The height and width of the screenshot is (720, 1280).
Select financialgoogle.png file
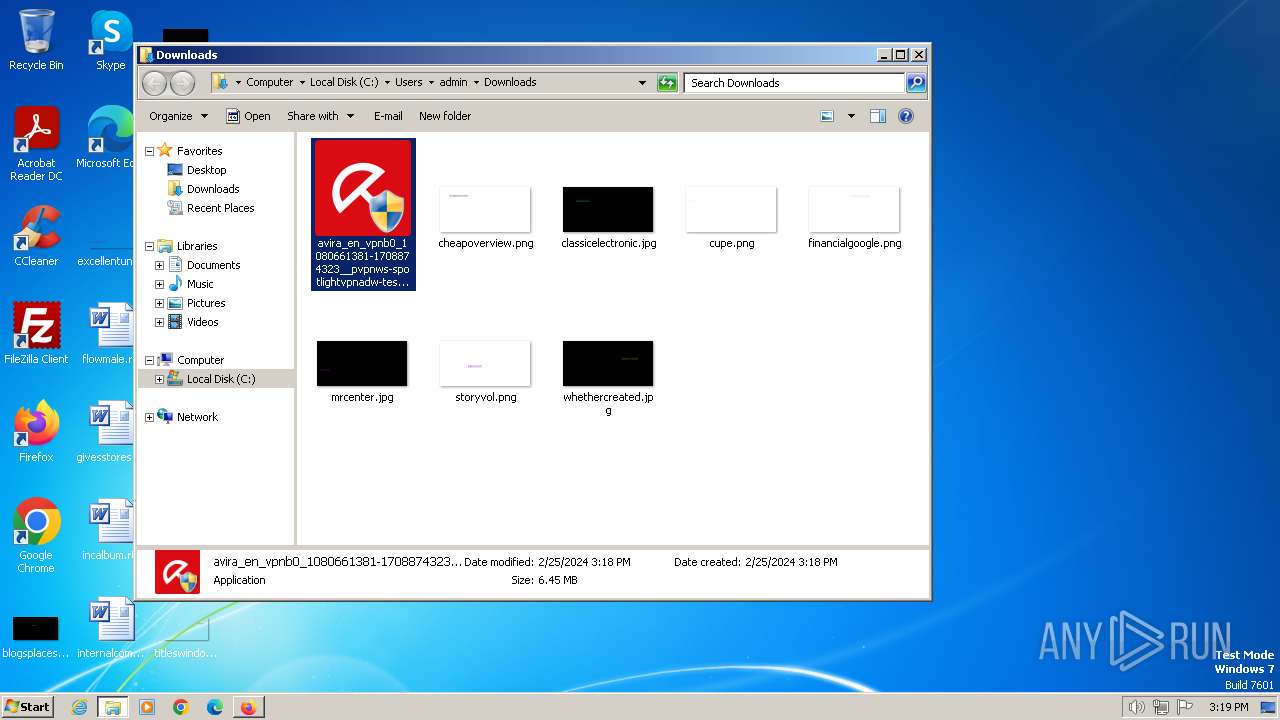(854, 217)
